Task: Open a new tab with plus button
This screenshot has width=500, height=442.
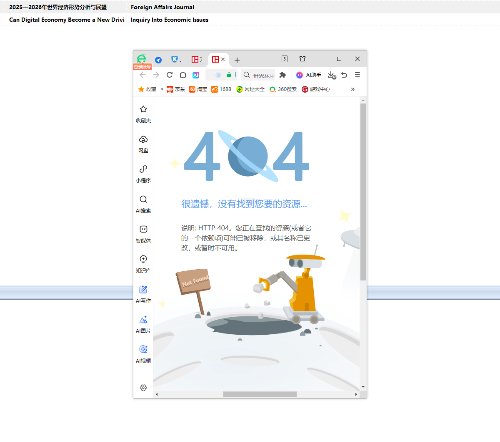Action: click(237, 60)
